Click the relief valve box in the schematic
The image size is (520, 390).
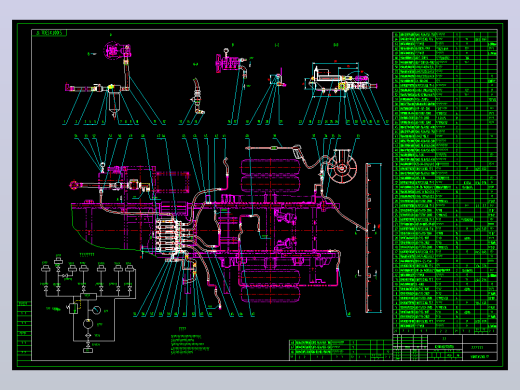point(73,308)
